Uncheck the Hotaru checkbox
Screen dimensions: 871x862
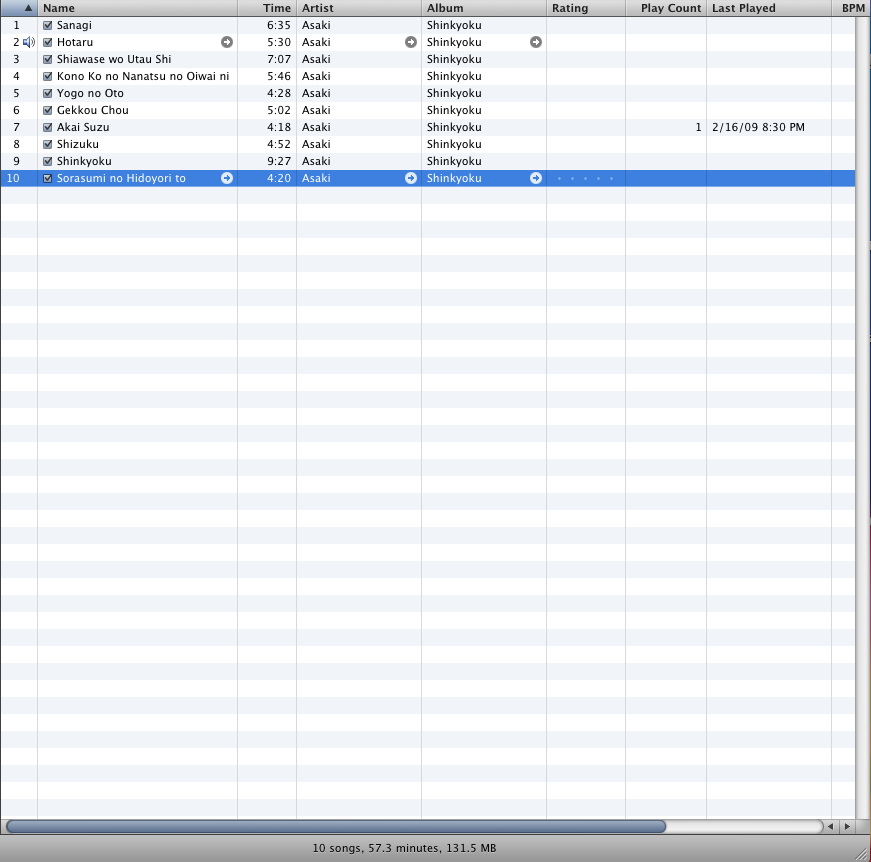click(x=48, y=42)
